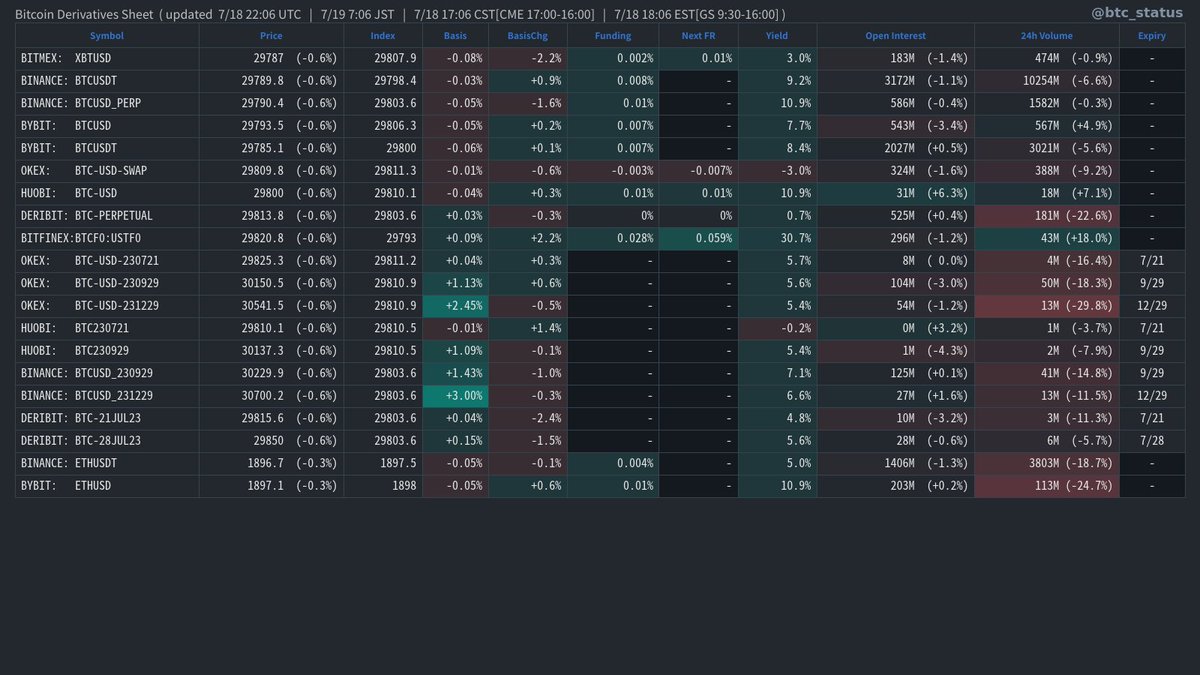Screen dimensions: 1200x675
Task: Click the 2027M open interest cell
Action: click(895, 148)
